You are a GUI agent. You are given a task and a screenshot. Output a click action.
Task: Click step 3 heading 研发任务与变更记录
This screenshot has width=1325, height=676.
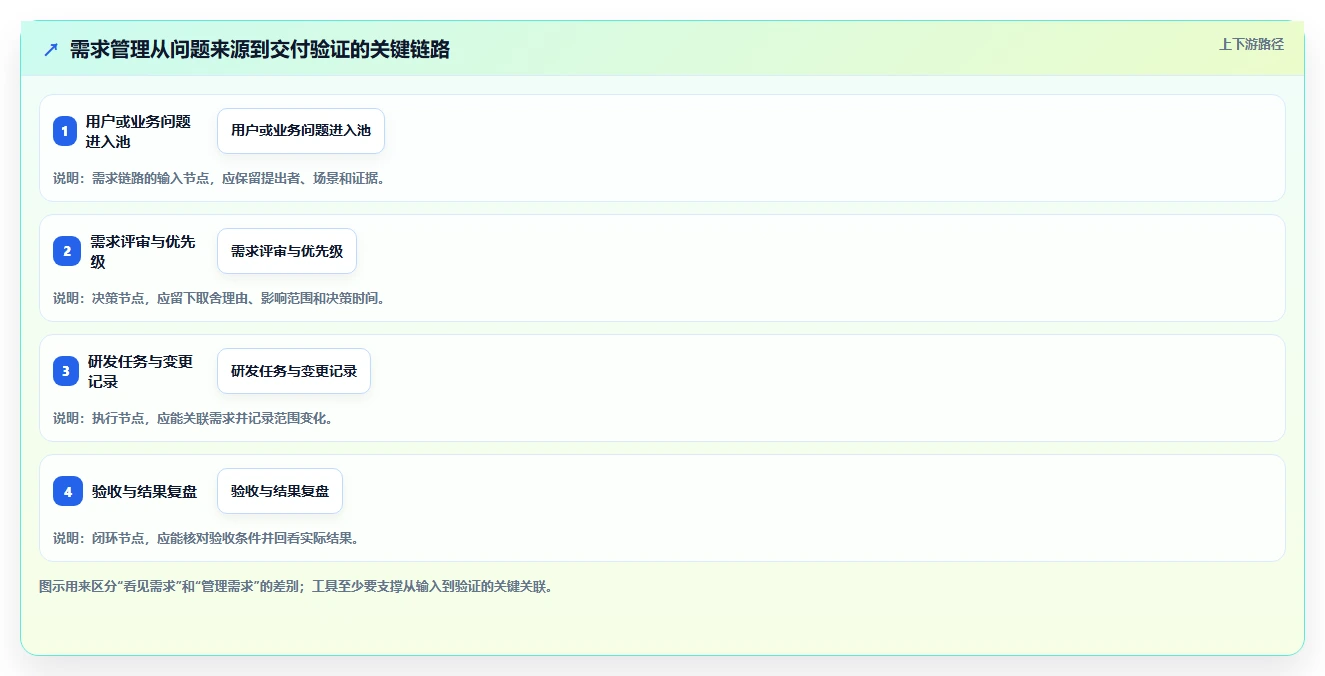141,371
